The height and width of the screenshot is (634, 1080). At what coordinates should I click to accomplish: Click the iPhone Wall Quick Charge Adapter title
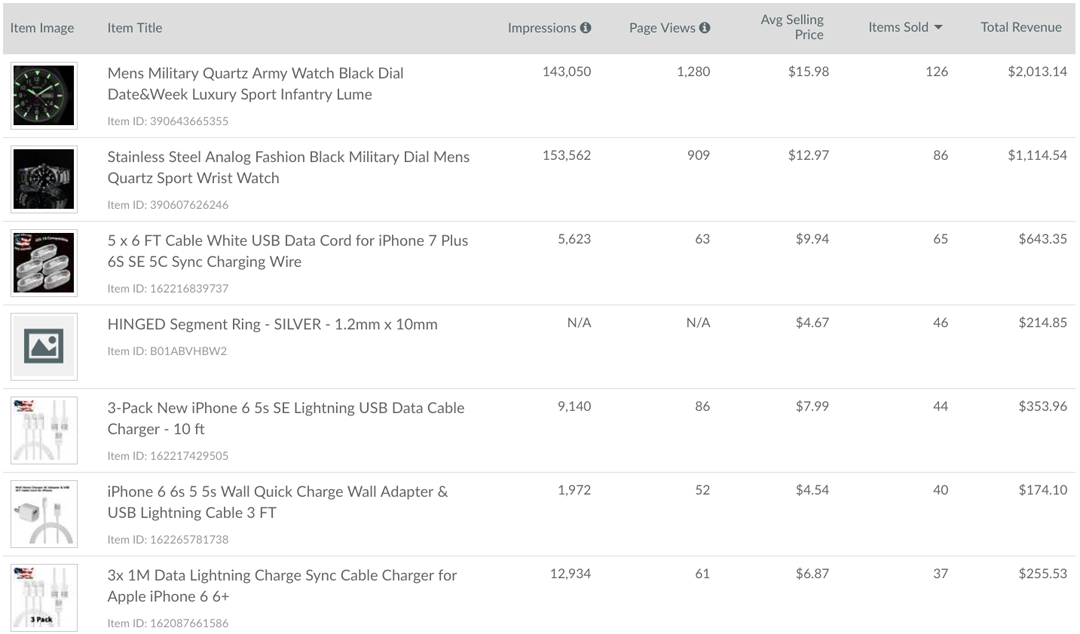(278, 502)
